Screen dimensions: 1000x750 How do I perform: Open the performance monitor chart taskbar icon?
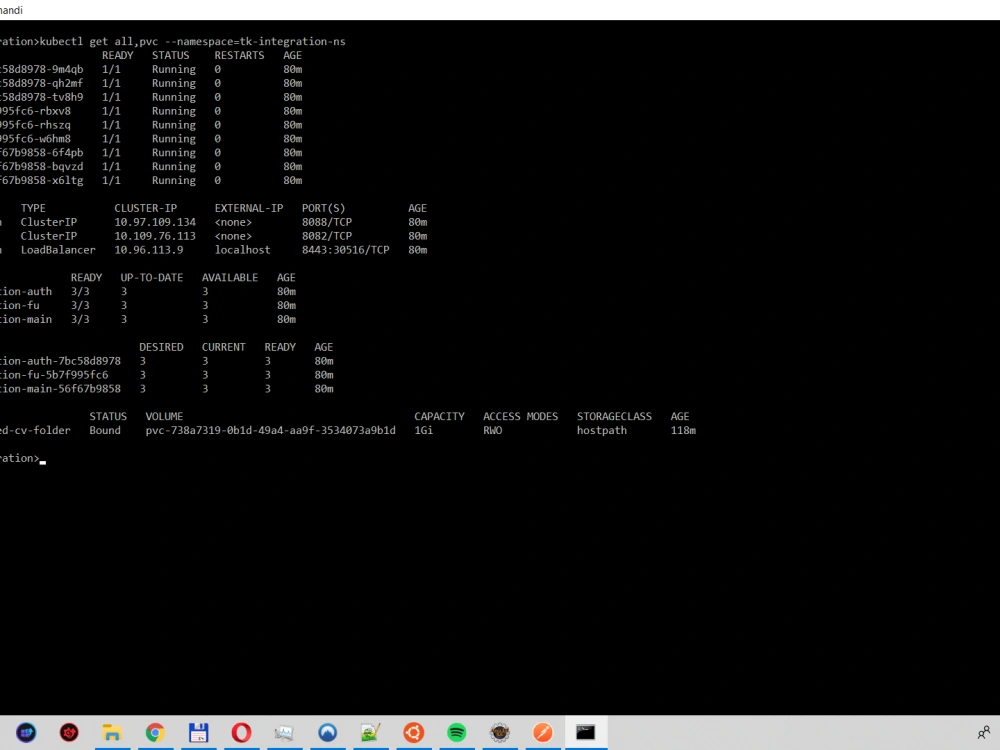point(284,732)
